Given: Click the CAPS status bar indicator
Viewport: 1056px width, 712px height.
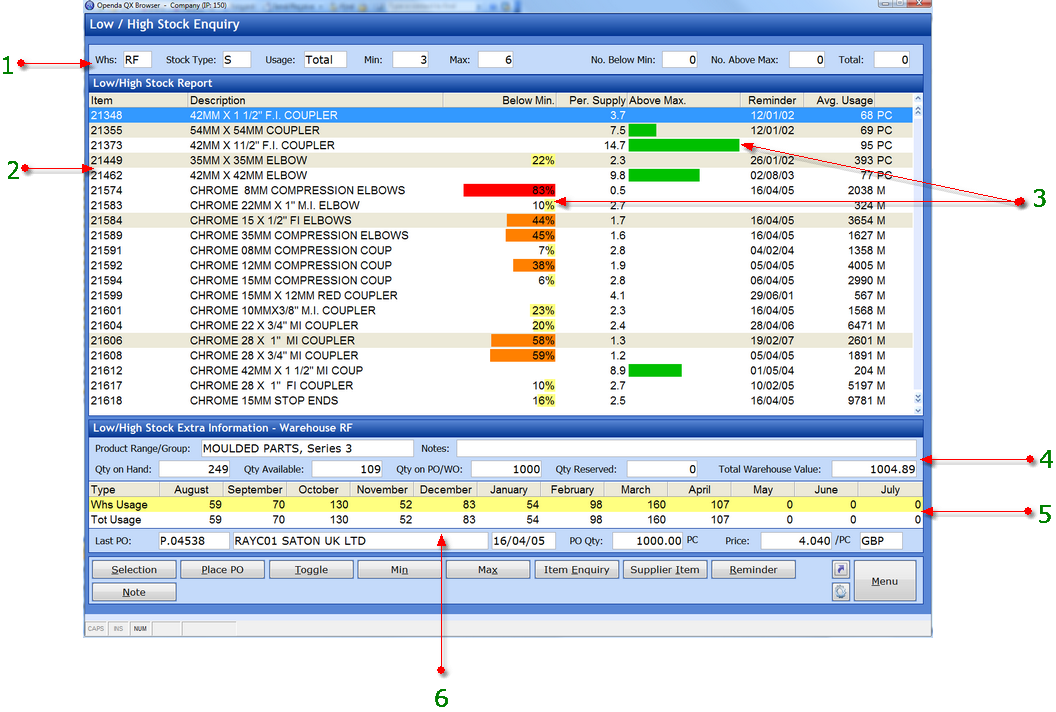Looking at the screenshot, I should click(x=96, y=628).
